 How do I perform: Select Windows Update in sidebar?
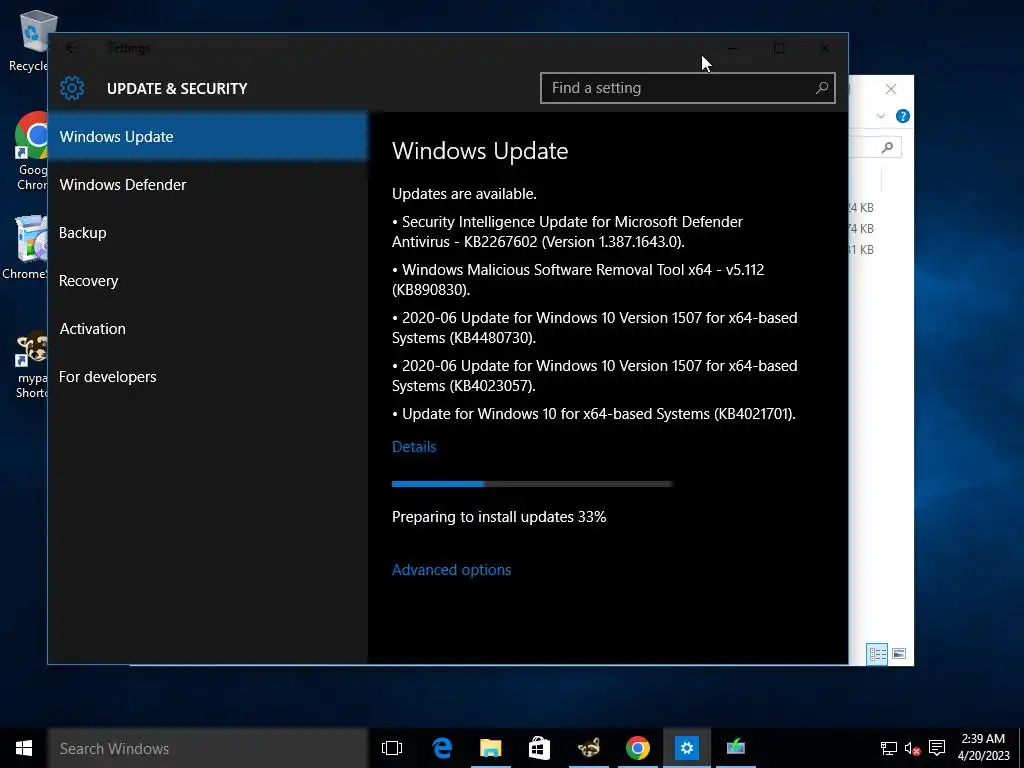click(x=208, y=136)
